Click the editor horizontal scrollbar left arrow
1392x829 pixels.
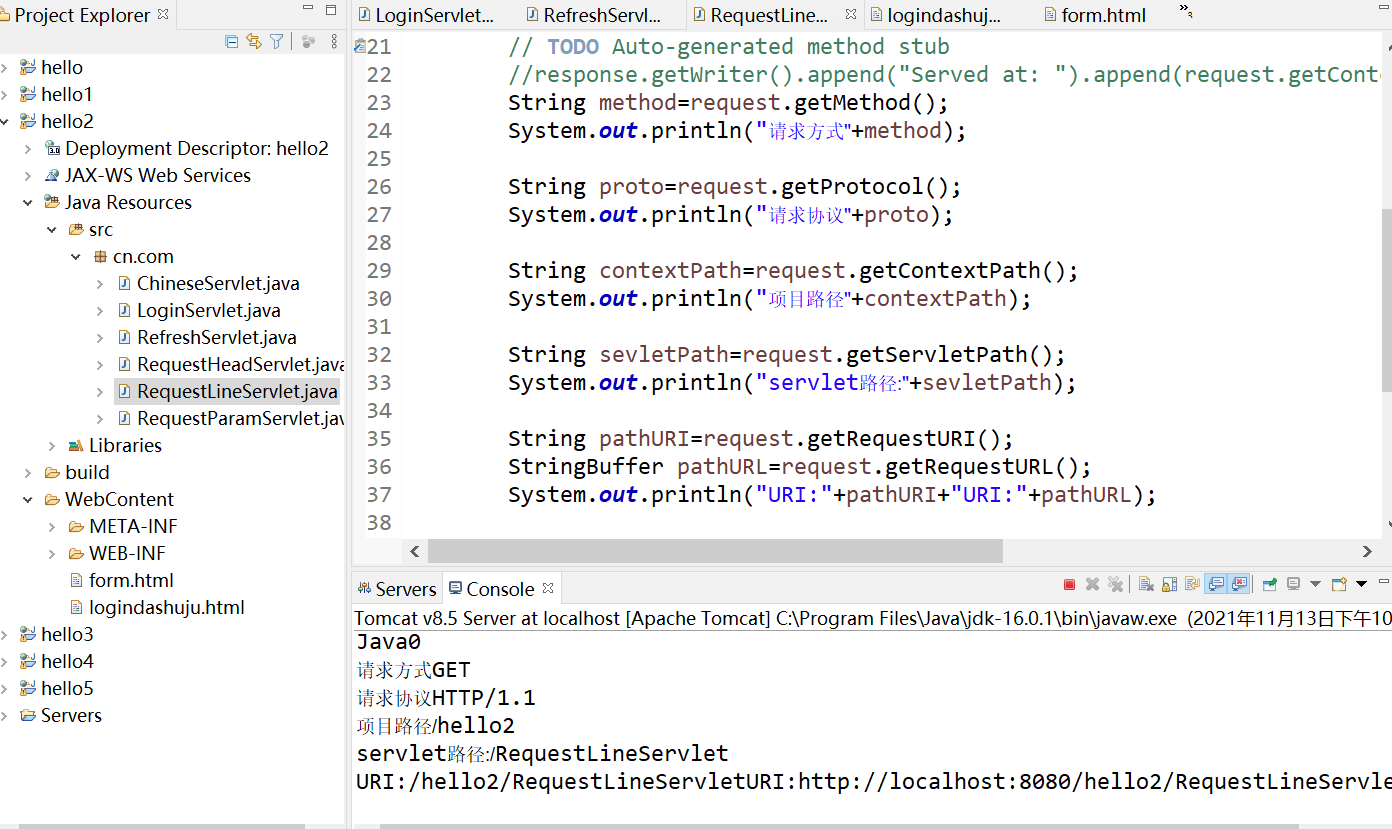tap(415, 551)
